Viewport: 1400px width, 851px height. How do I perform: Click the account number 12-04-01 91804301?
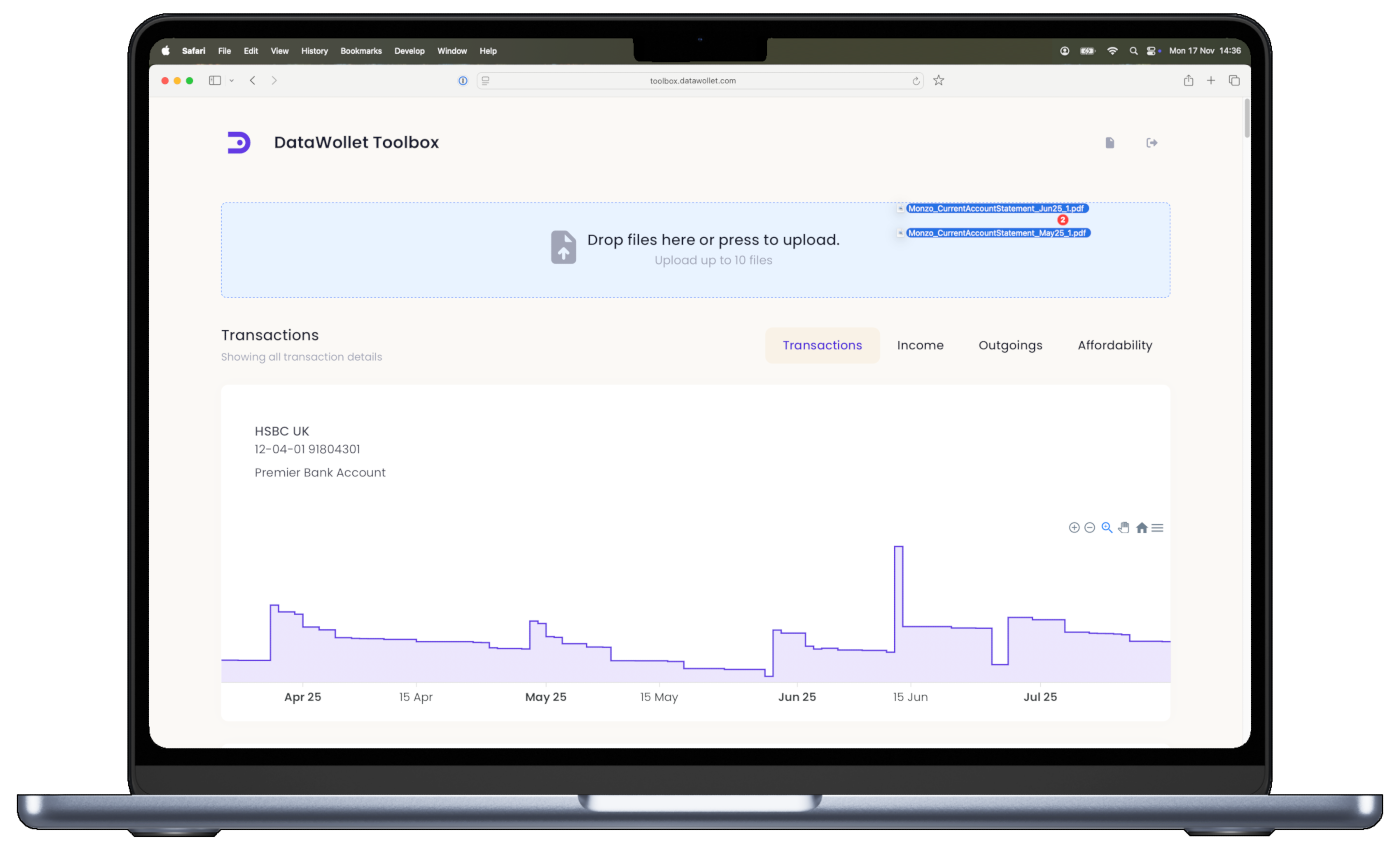point(307,449)
